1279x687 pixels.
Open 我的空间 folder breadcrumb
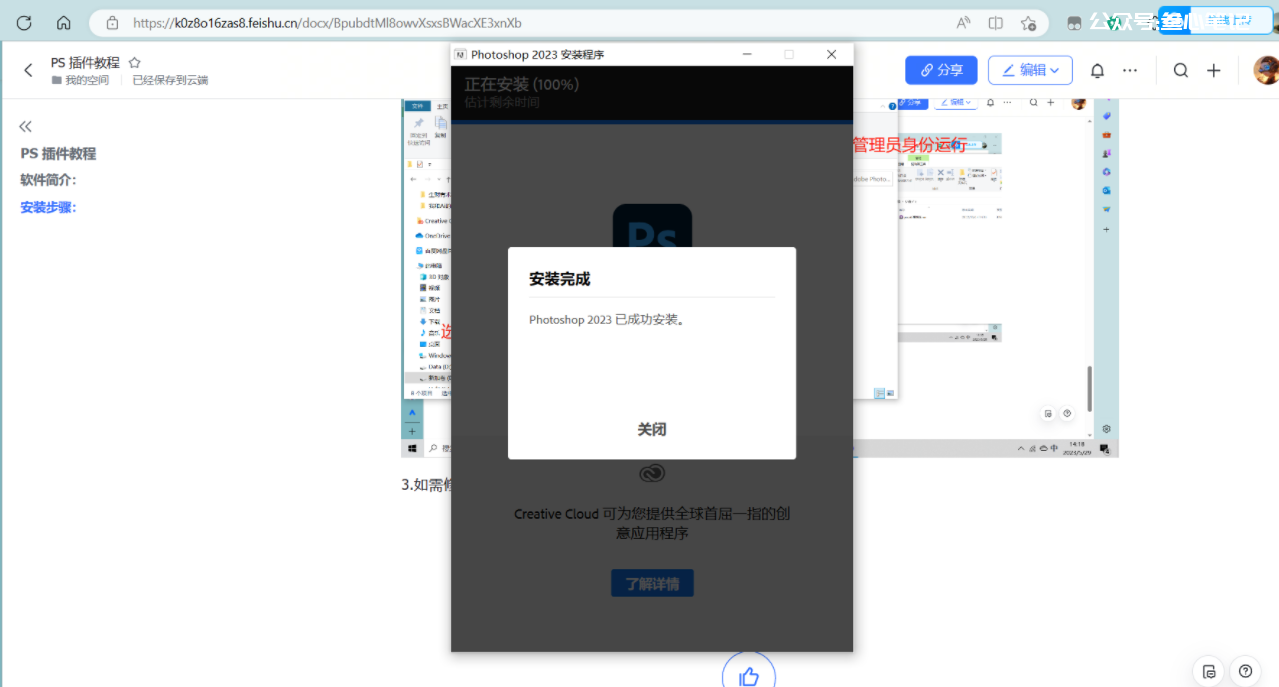pyautogui.click(x=80, y=80)
